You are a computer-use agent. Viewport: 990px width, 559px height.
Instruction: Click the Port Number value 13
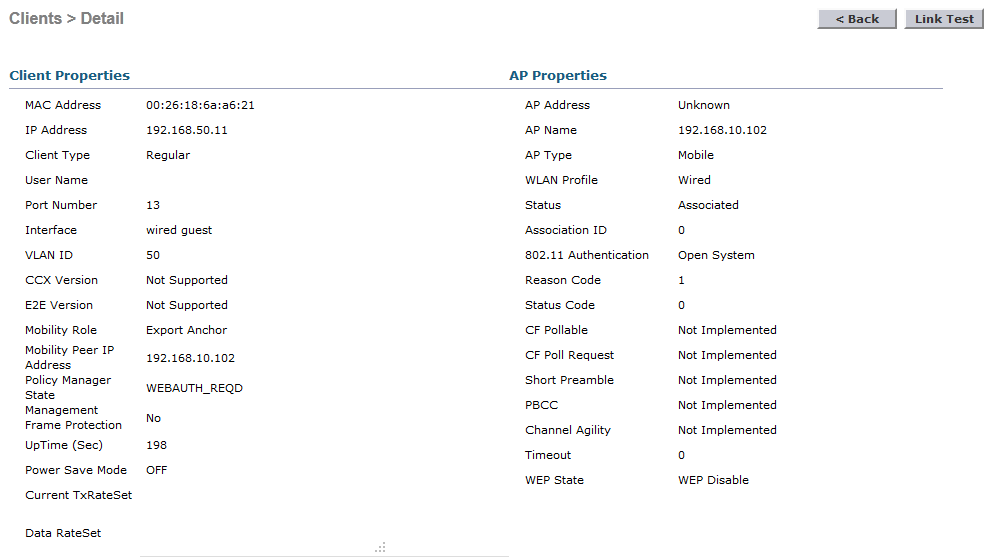point(153,205)
